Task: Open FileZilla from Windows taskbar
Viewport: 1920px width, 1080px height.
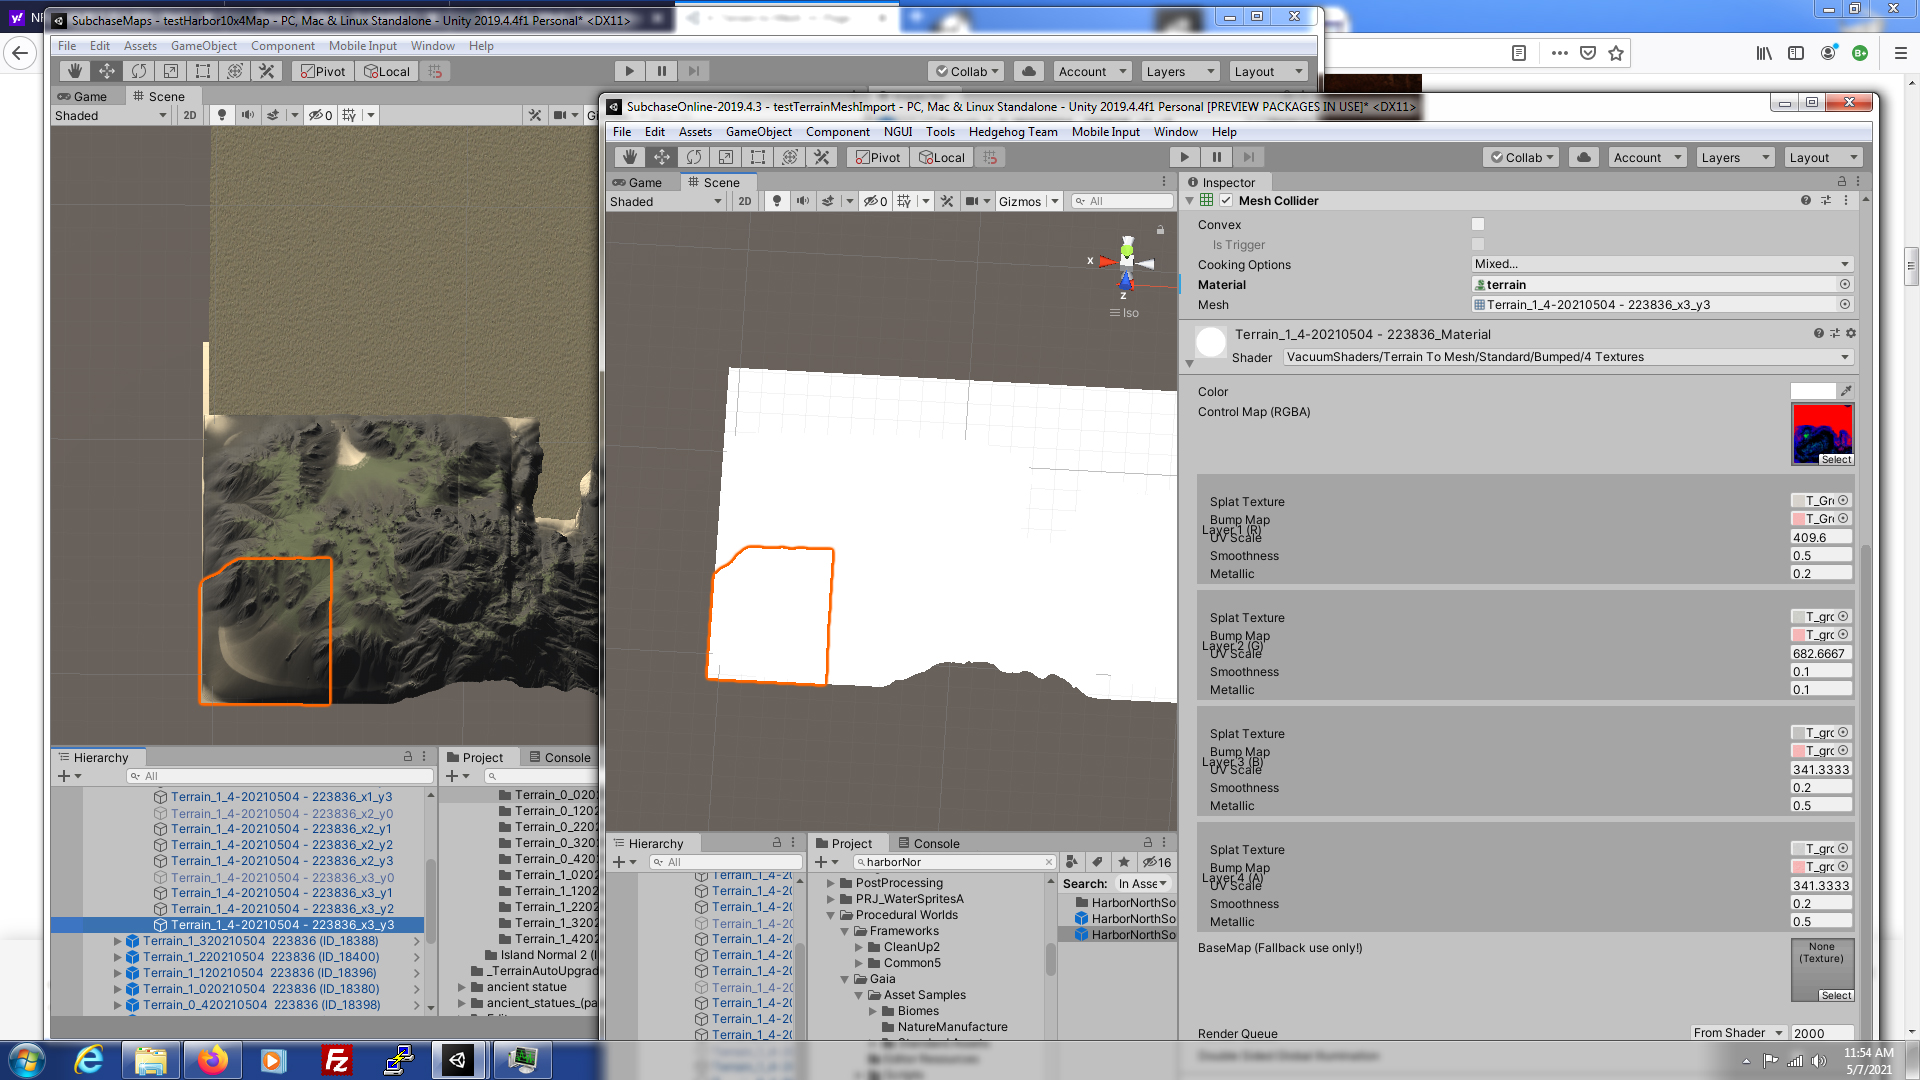Action: 337,1060
